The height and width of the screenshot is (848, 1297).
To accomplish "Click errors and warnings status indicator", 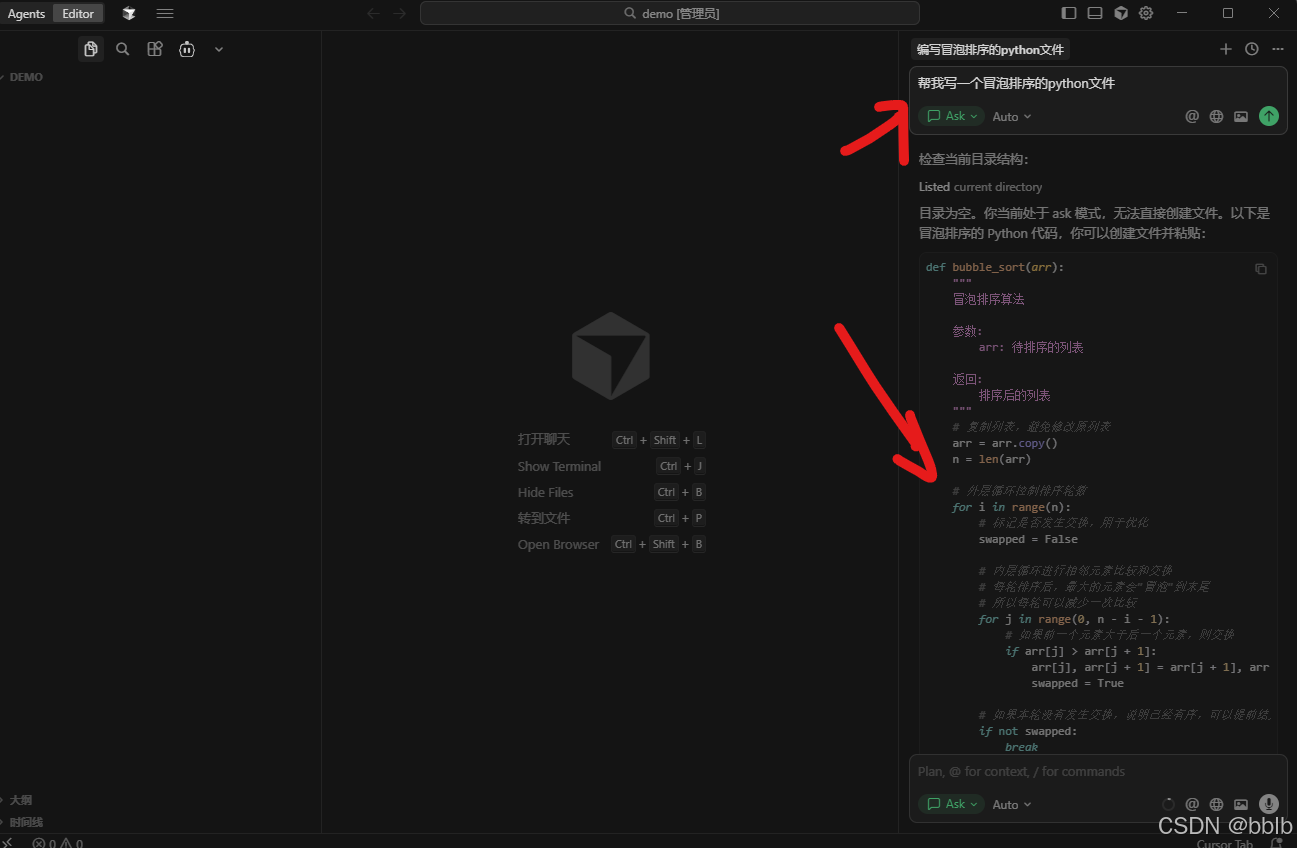I will (x=58, y=843).
